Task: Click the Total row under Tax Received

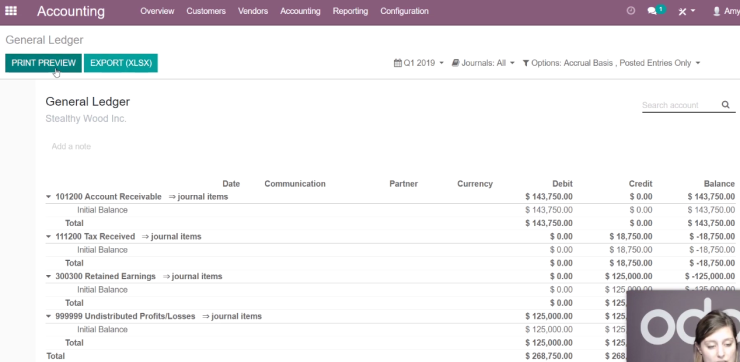Action: [390, 263]
